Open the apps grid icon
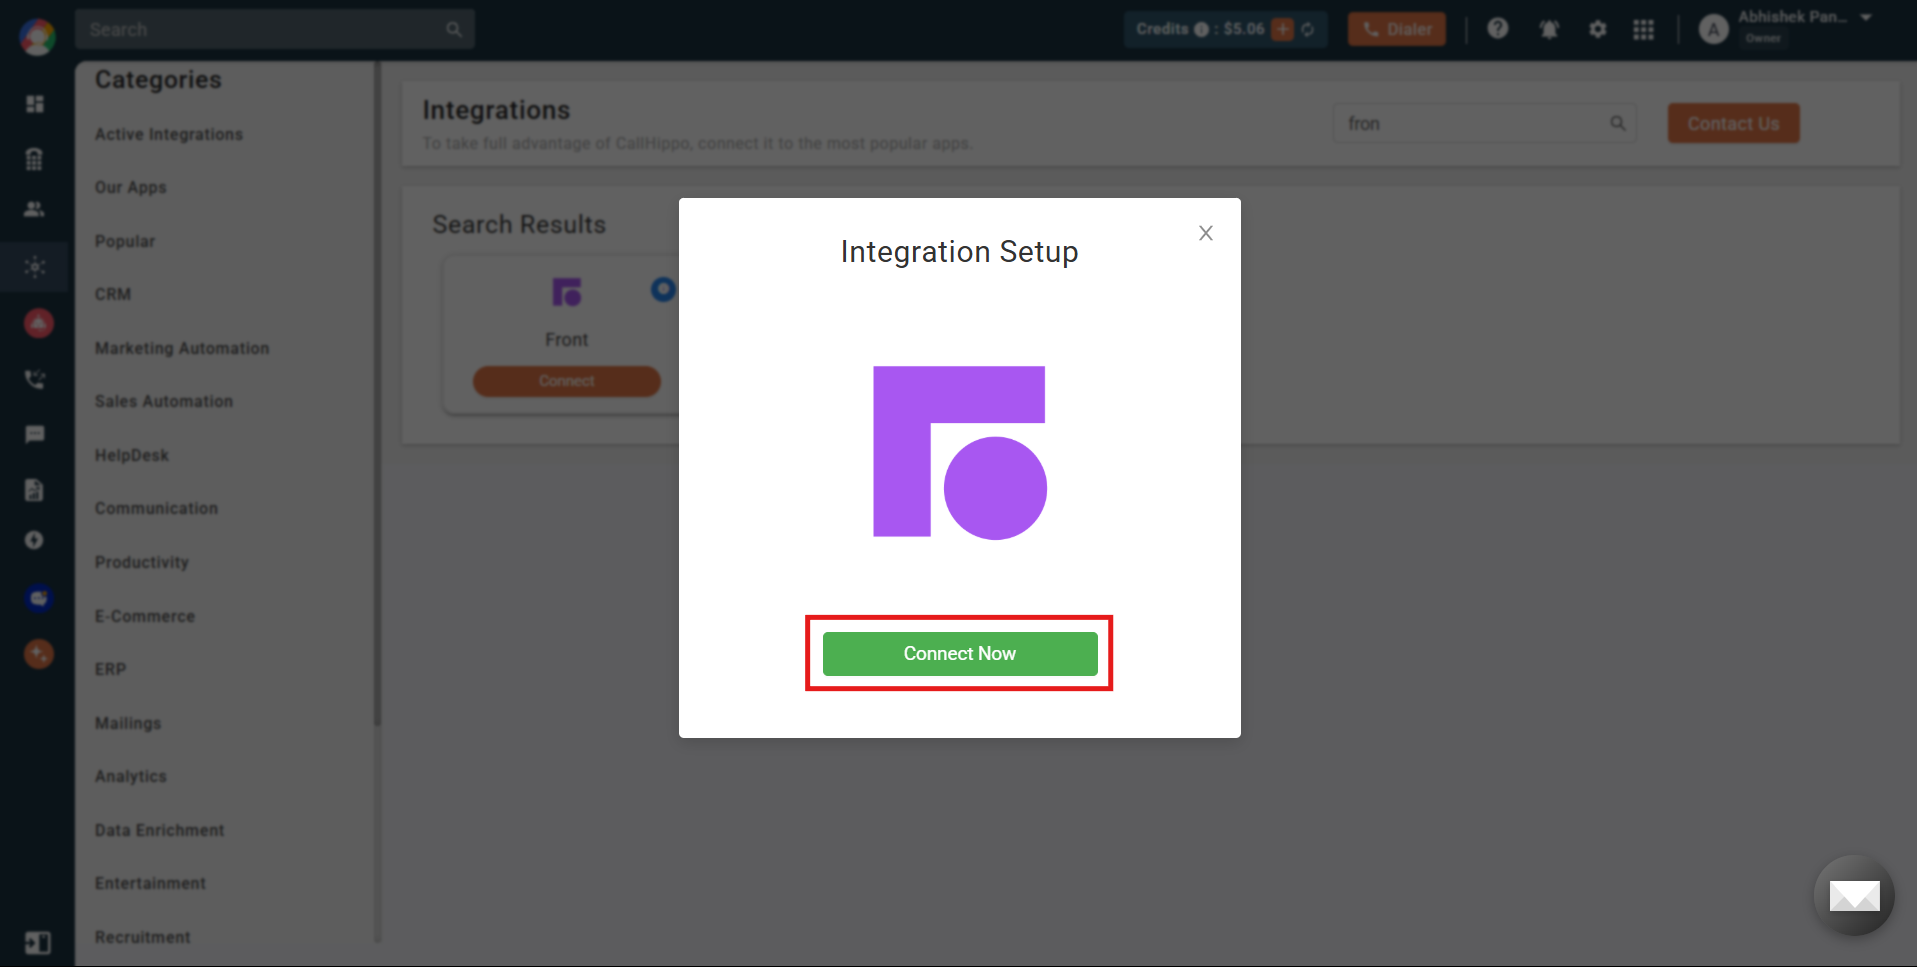1917x967 pixels. tap(1643, 29)
